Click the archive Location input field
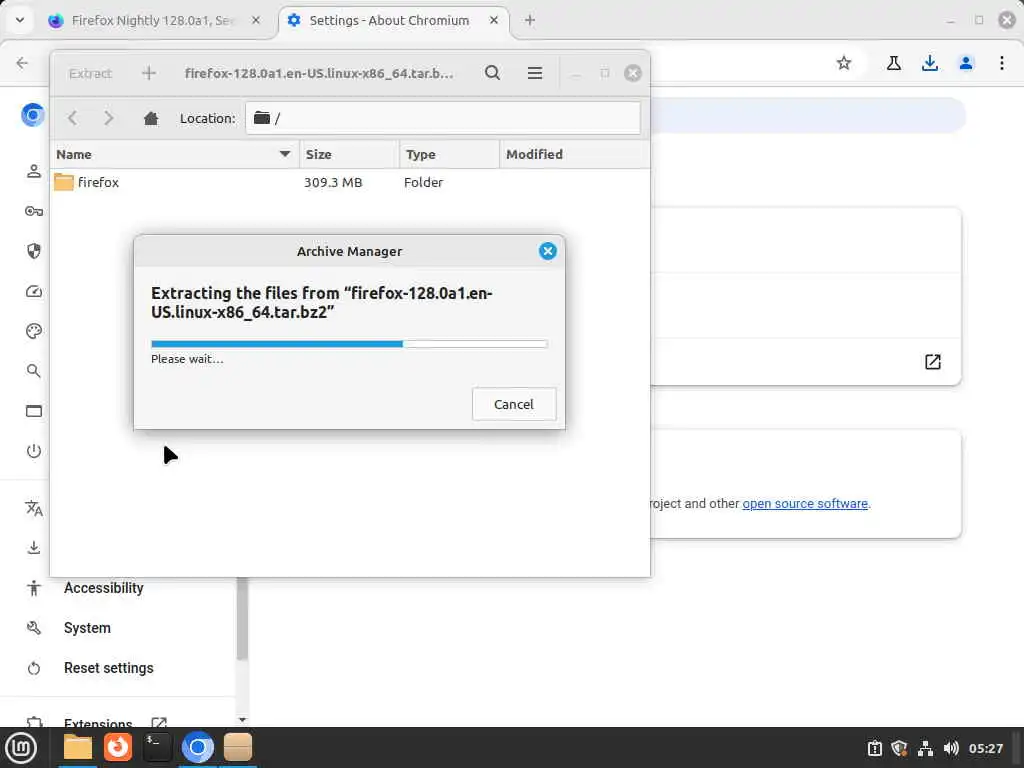Viewport: 1024px width, 768px height. click(x=443, y=118)
